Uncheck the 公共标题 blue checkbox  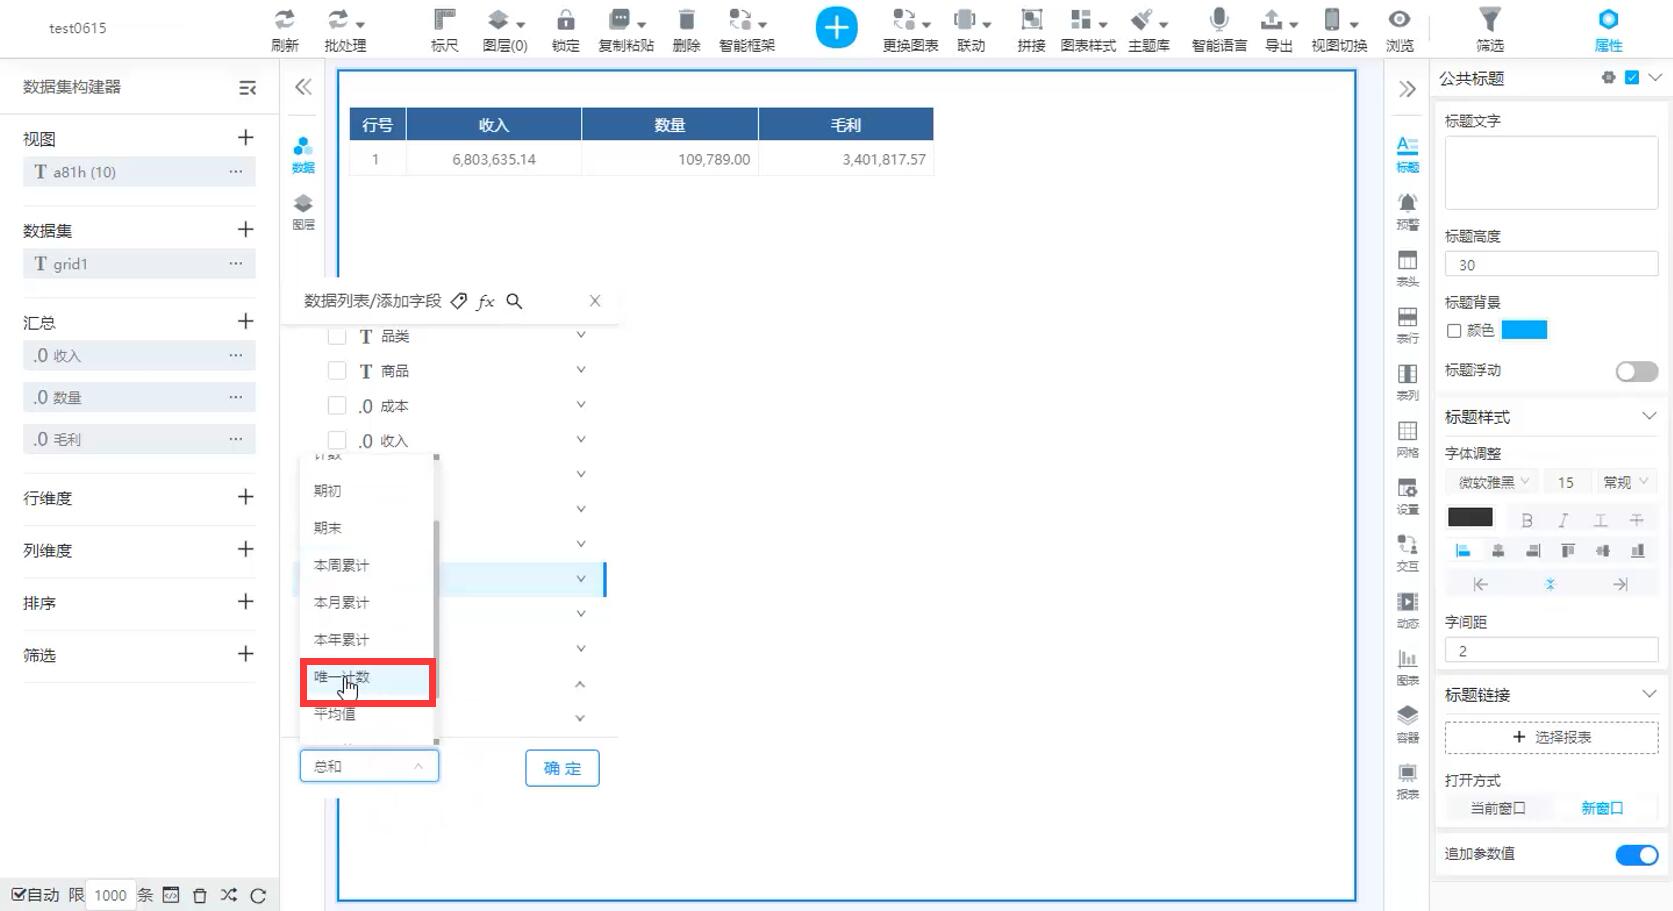click(1632, 77)
